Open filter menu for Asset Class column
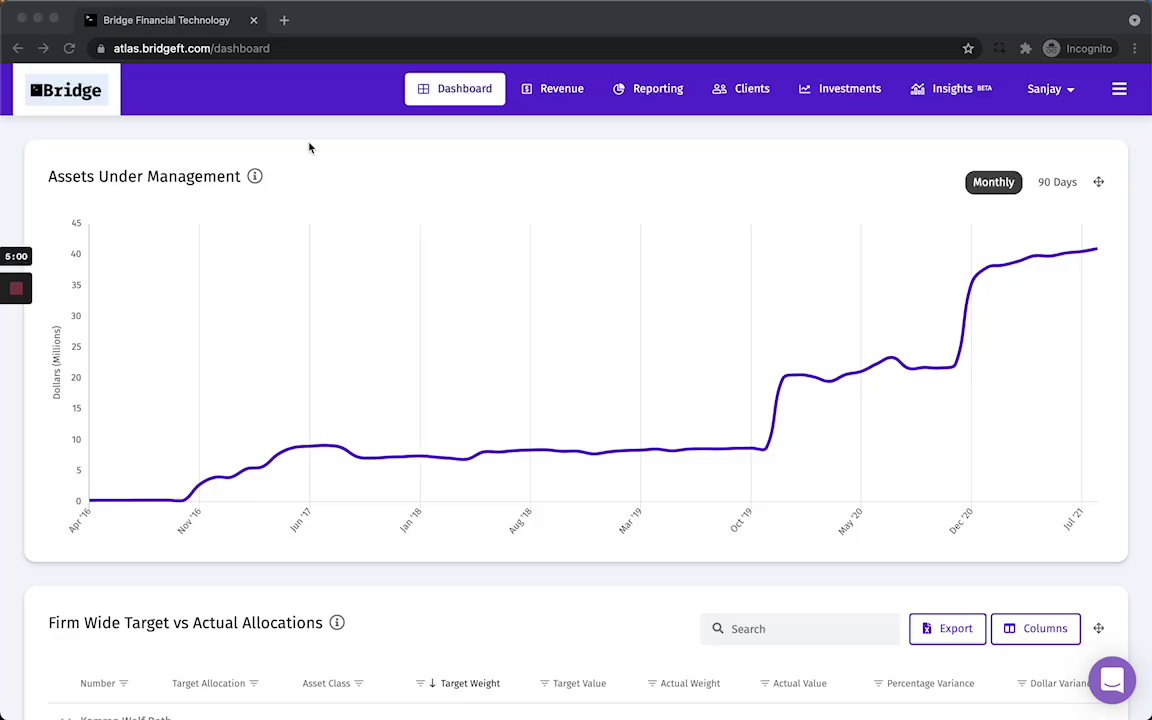Viewport: 1152px width, 720px height. [x=359, y=683]
